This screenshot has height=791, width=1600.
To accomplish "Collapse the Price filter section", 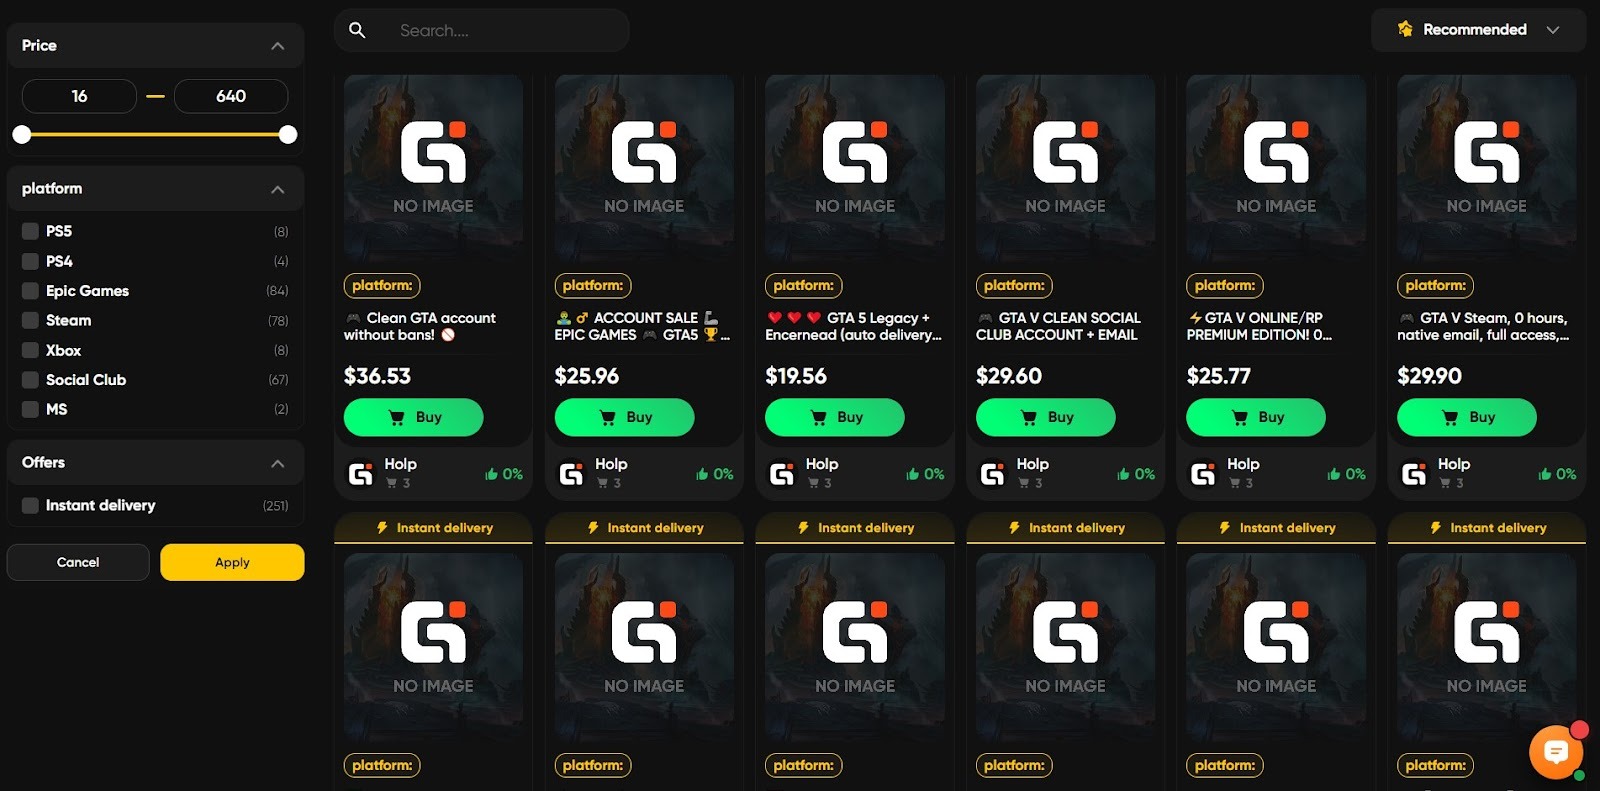I will [278, 46].
